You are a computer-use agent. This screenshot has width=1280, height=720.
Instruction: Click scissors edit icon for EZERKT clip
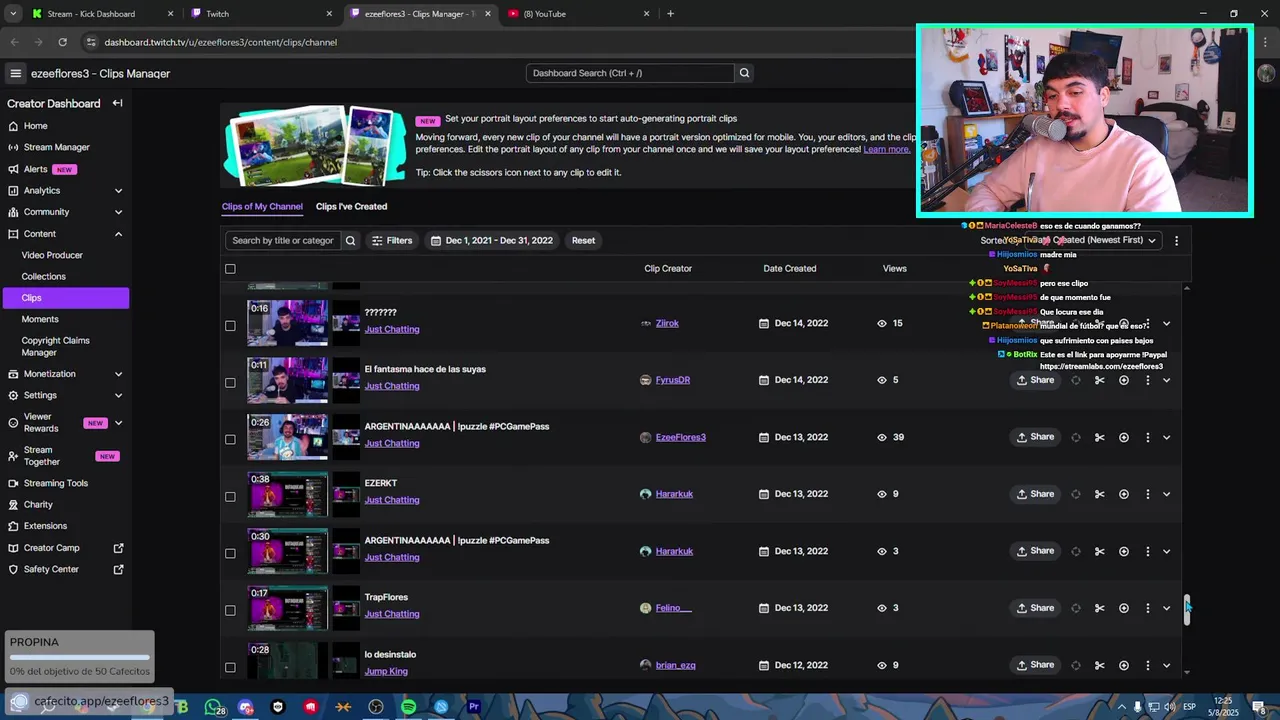click(x=1099, y=494)
